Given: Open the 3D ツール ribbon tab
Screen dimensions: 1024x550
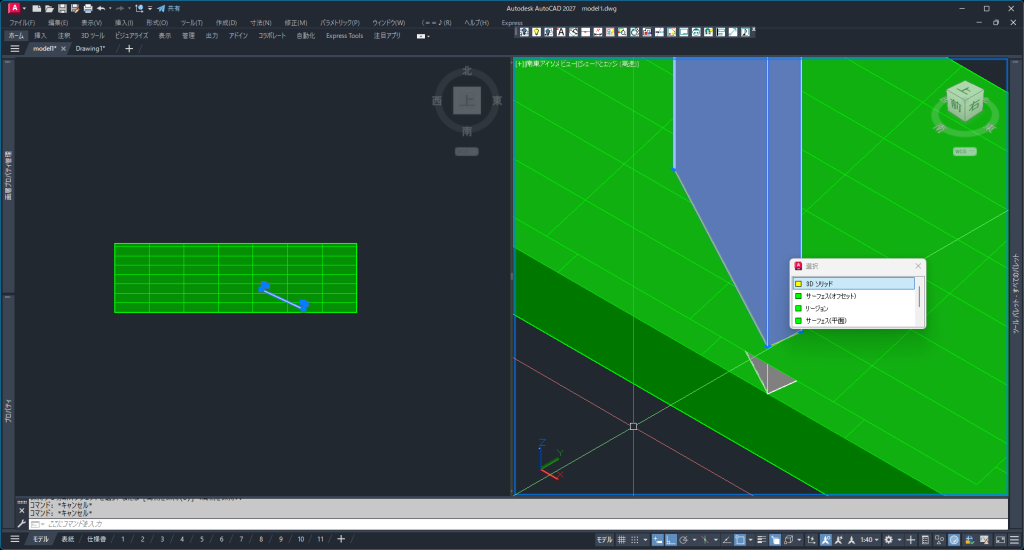Looking at the screenshot, I should (93, 35).
